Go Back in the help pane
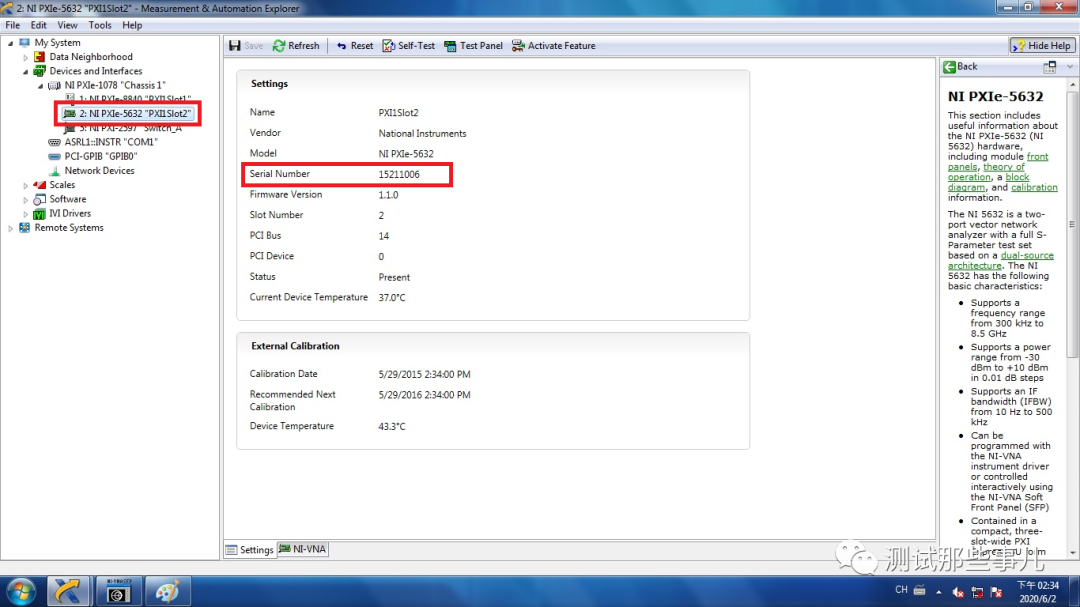 (961, 67)
